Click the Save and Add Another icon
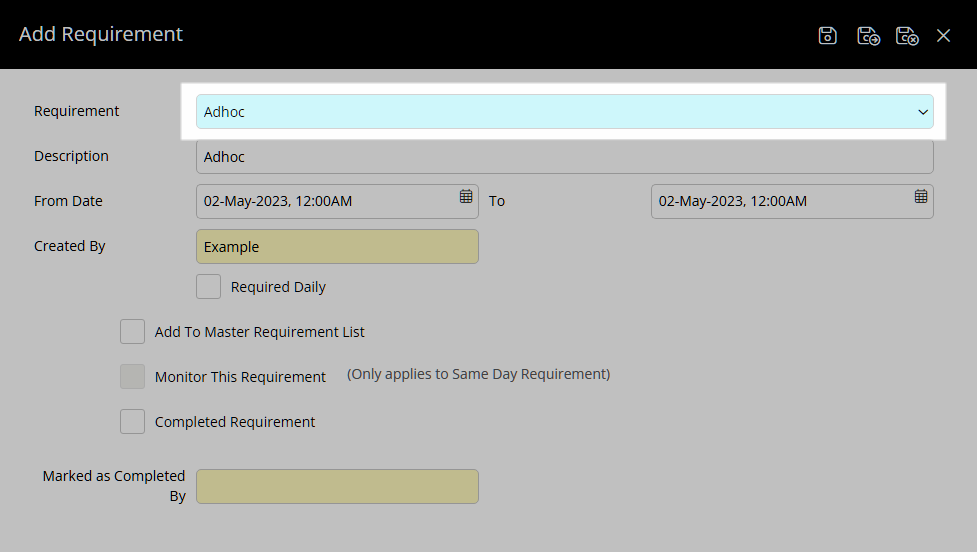 [868, 36]
